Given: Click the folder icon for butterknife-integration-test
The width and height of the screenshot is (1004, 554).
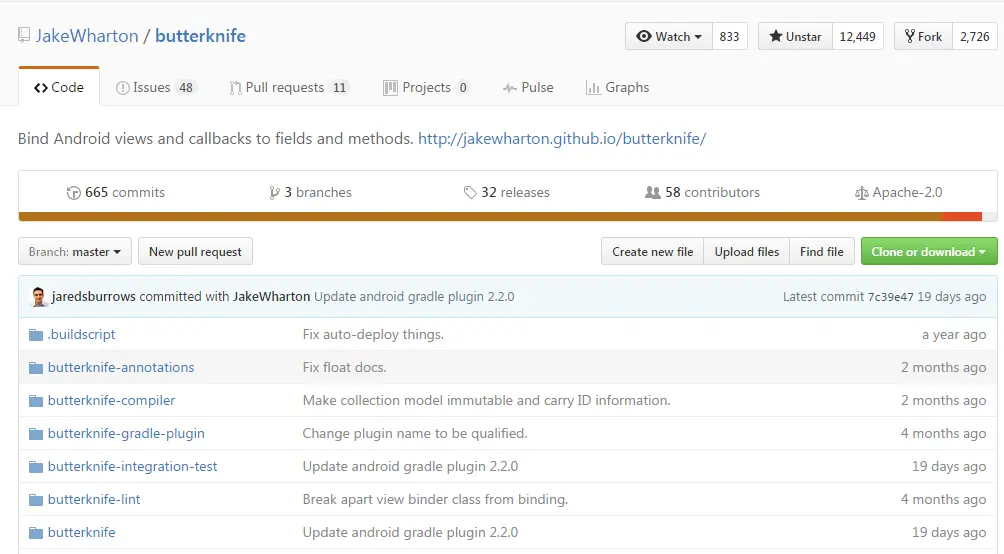Looking at the screenshot, I should tap(36, 467).
